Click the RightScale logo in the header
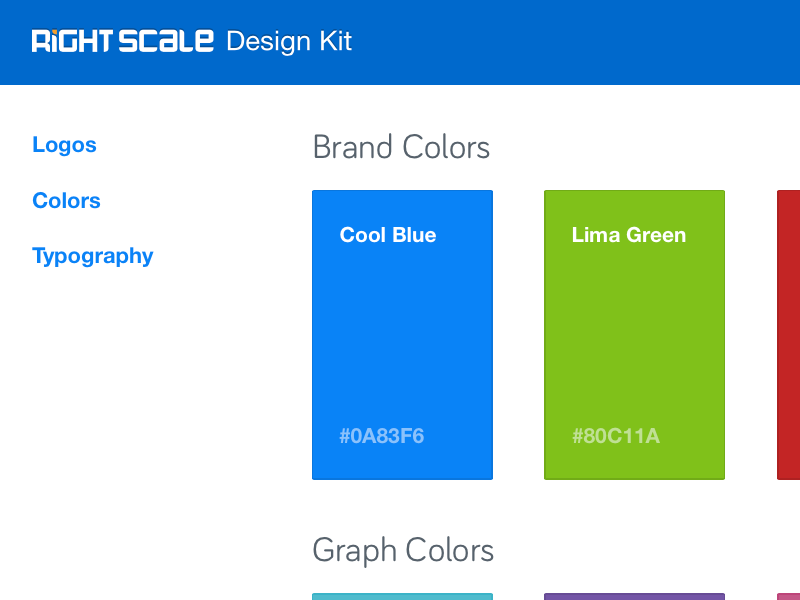This screenshot has height=600, width=800. click(x=120, y=40)
